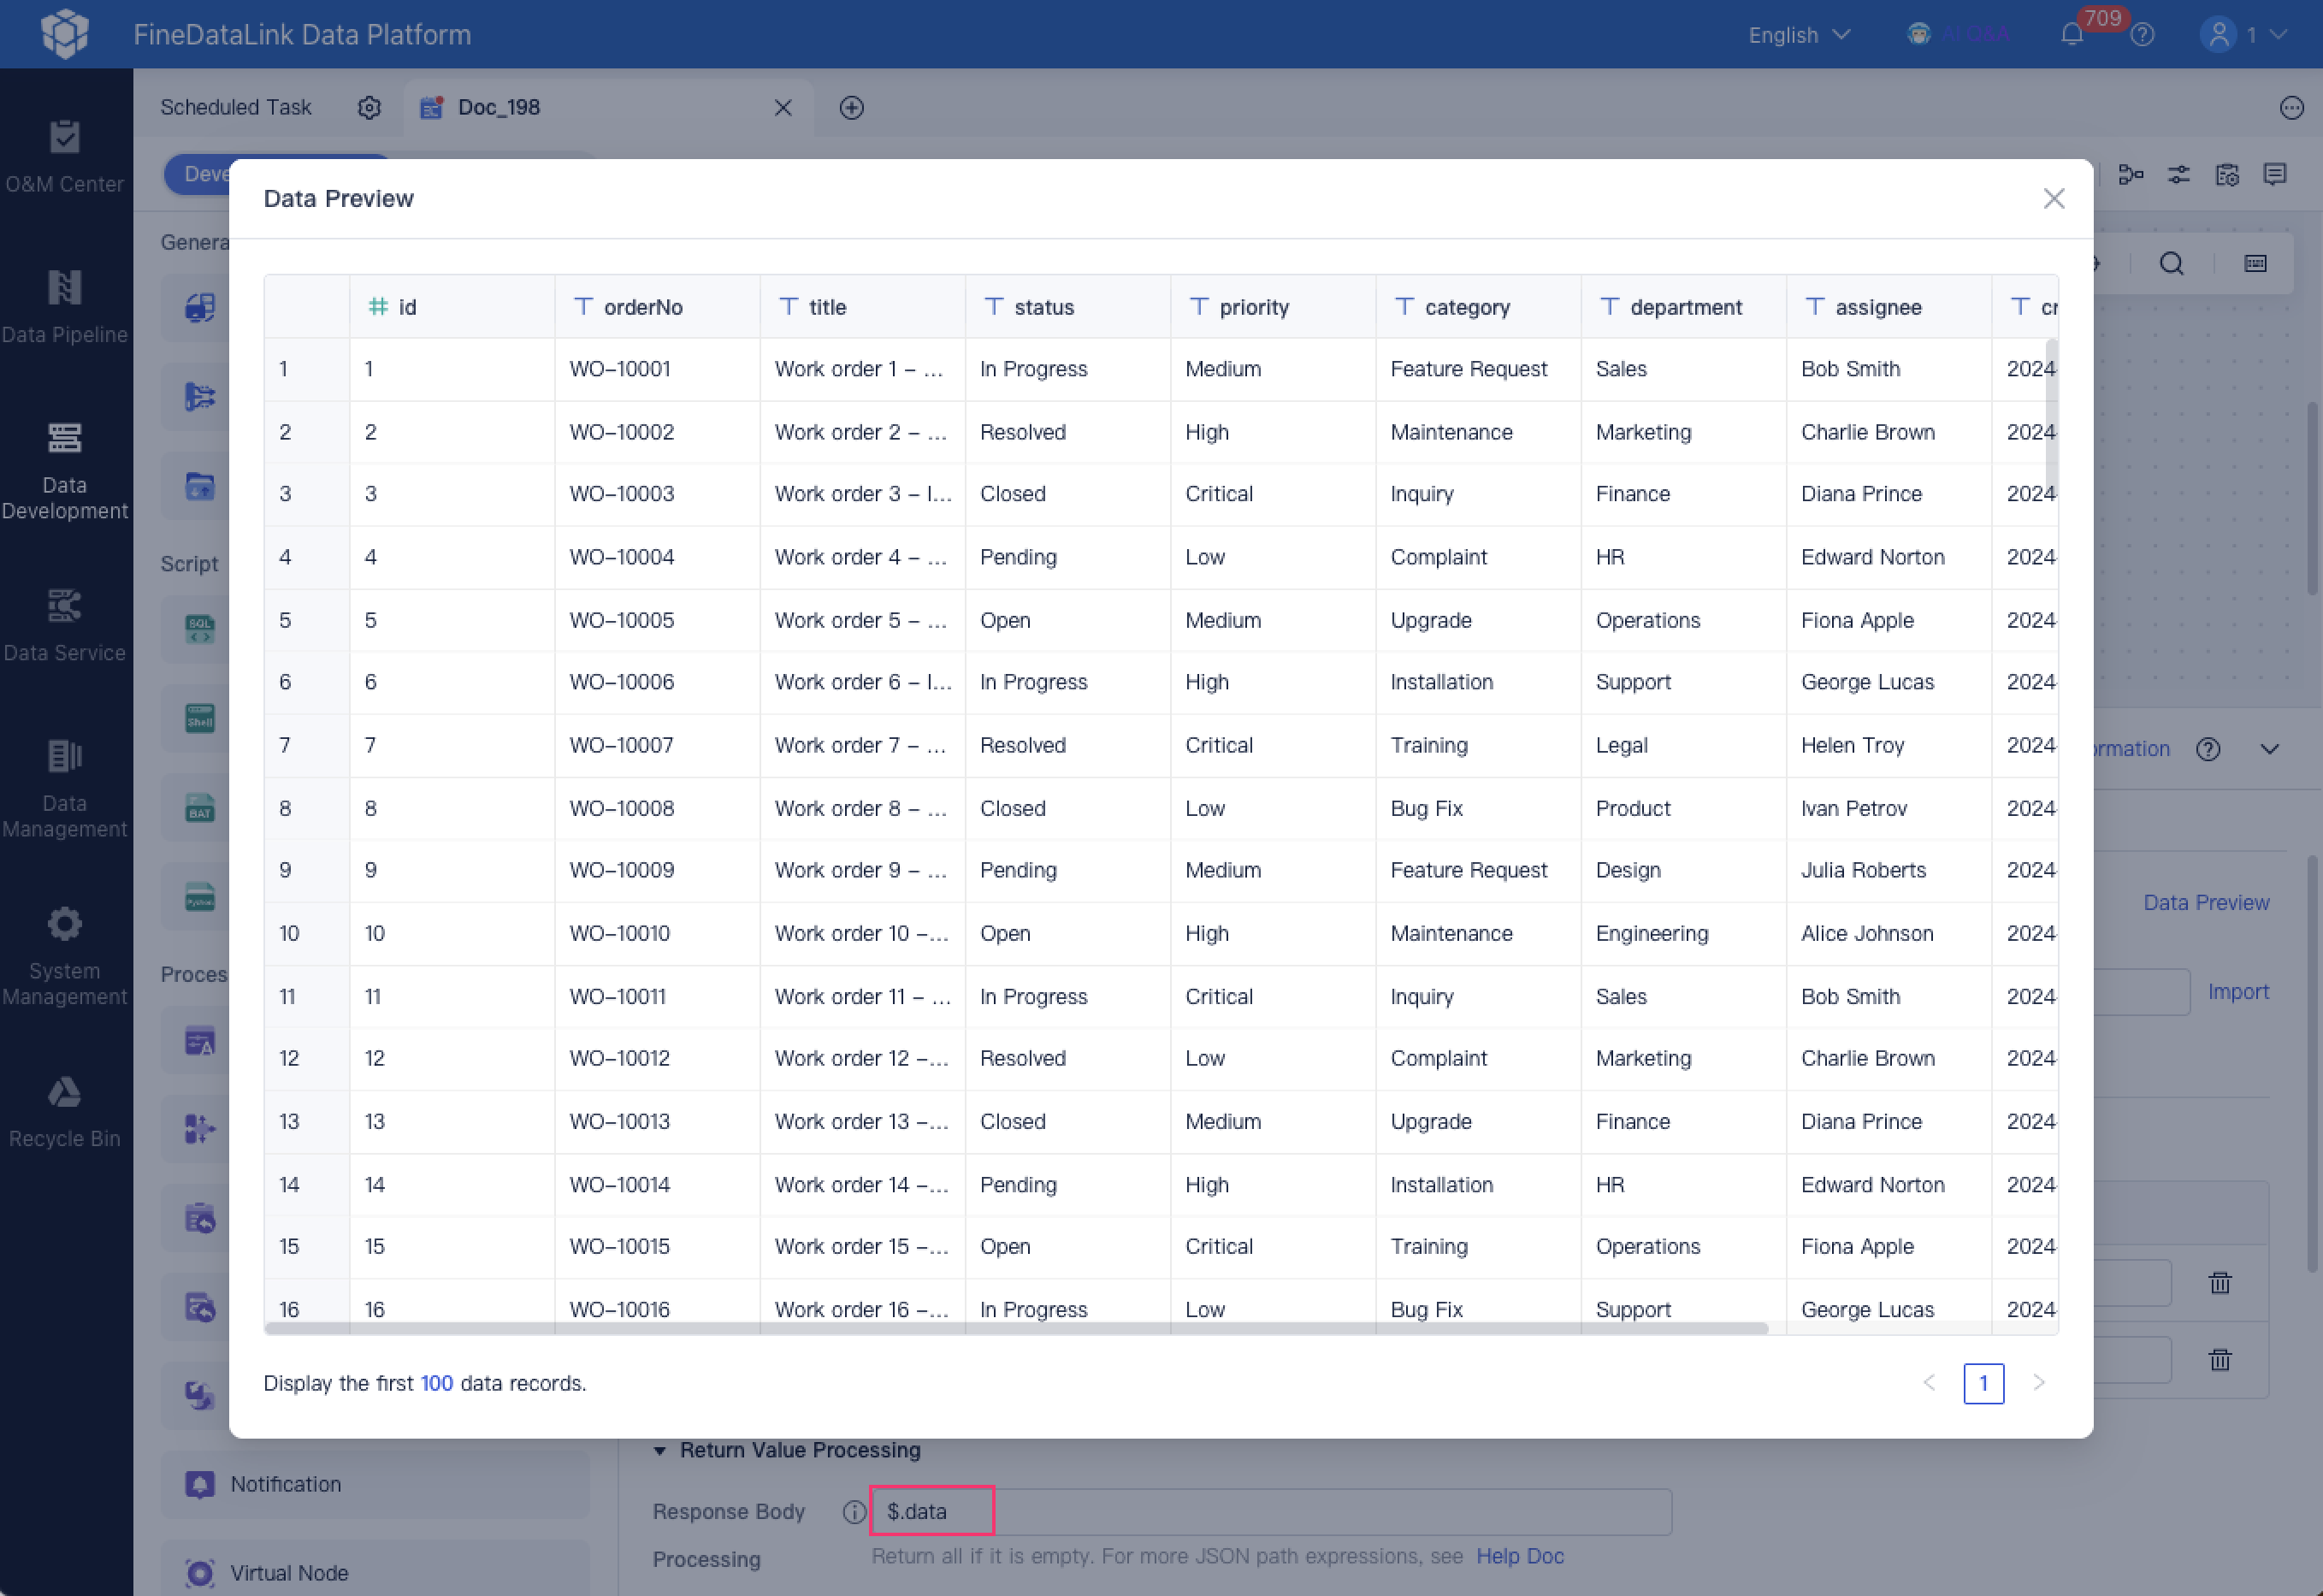Screen dimensions: 2323x1596
Task: Open the Help Doc link
Action: point(1519,1556)
